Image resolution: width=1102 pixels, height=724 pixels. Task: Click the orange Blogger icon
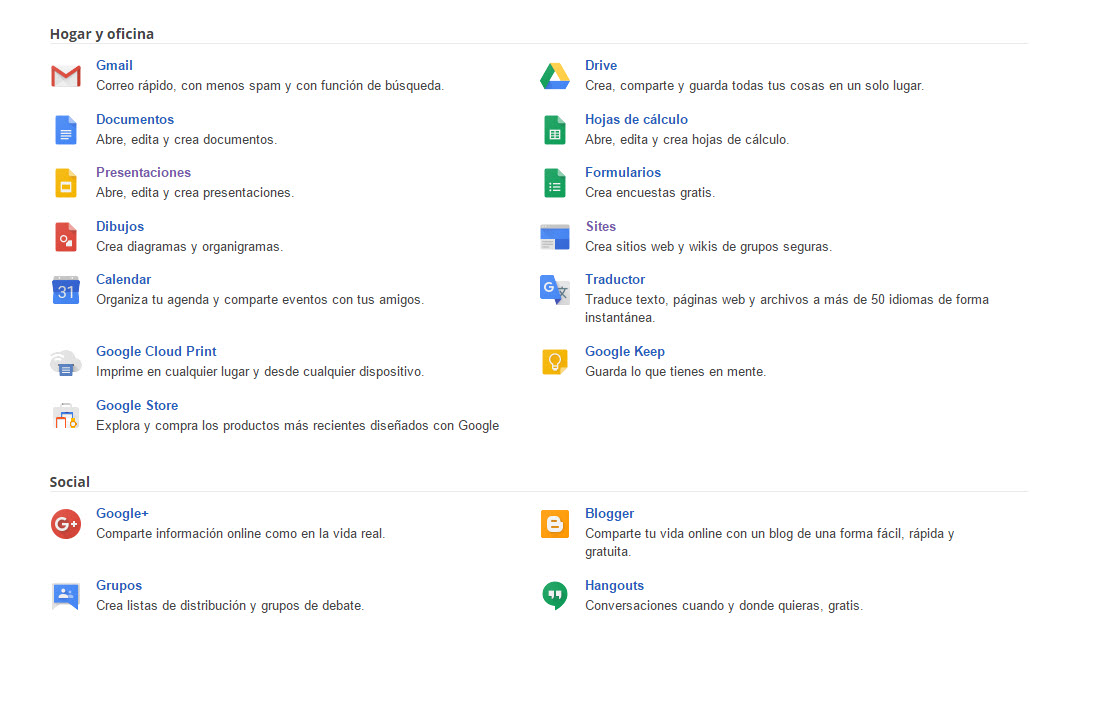[555, 524]
